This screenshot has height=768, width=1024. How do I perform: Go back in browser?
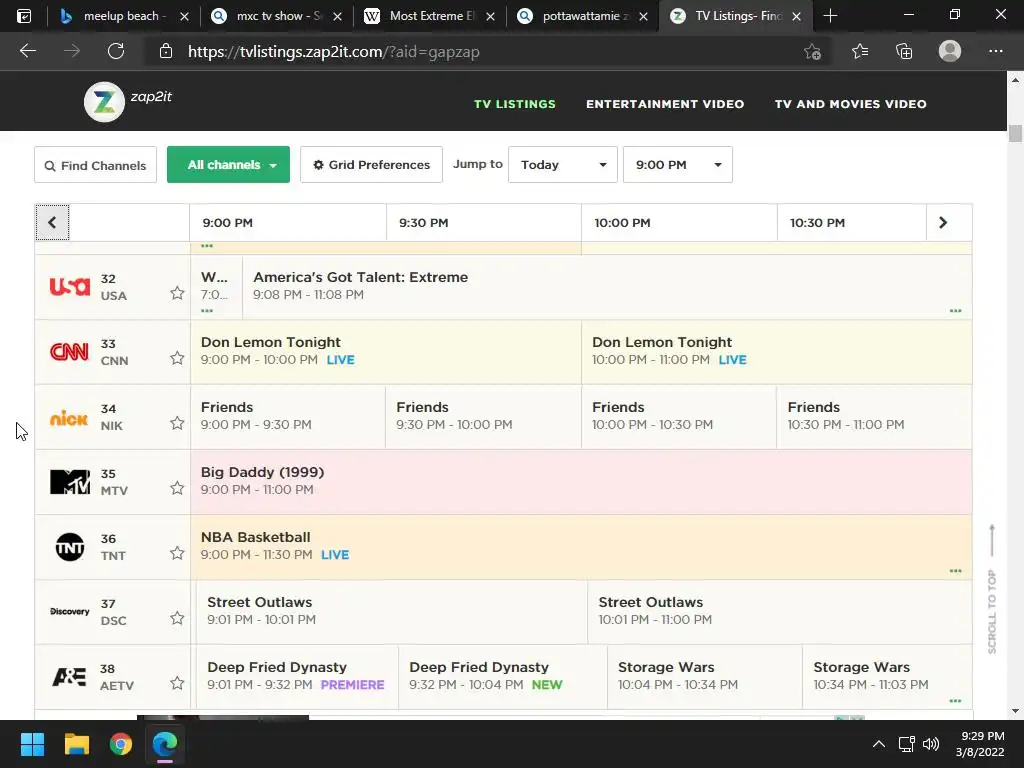pyautogui.click(x=27, y=51)
